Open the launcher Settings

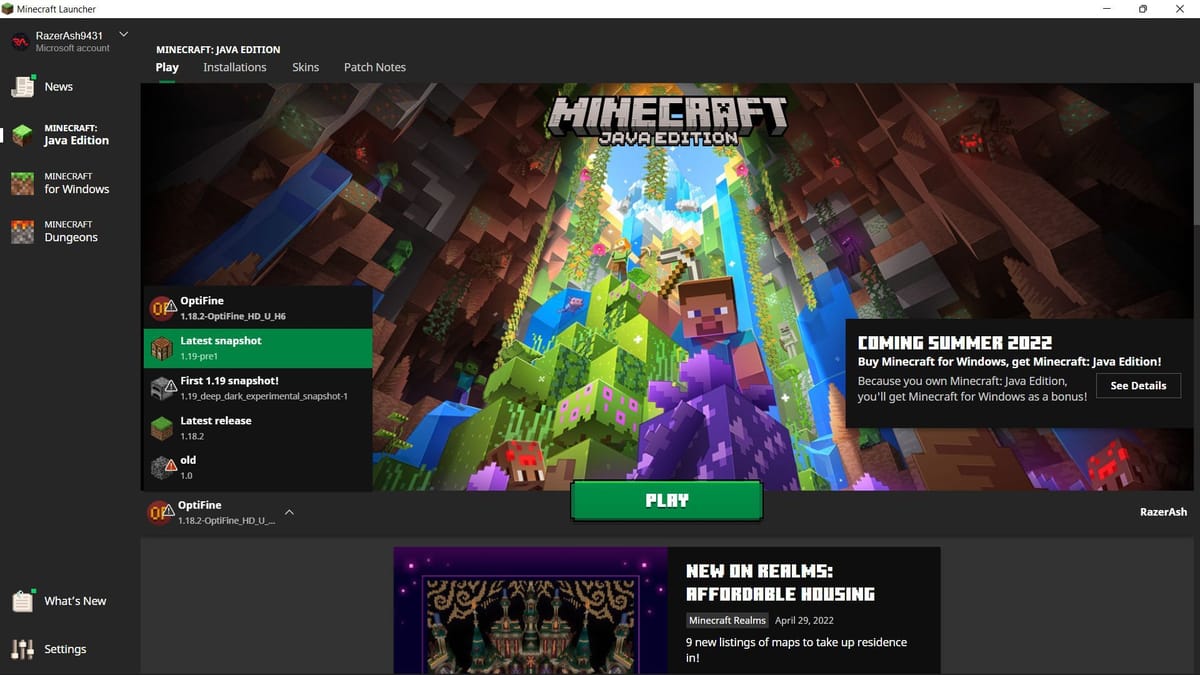coord(61,649)
